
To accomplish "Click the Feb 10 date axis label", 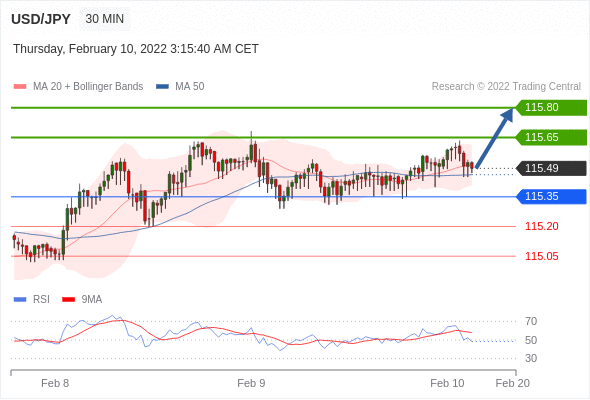I will tap(447, 383).
